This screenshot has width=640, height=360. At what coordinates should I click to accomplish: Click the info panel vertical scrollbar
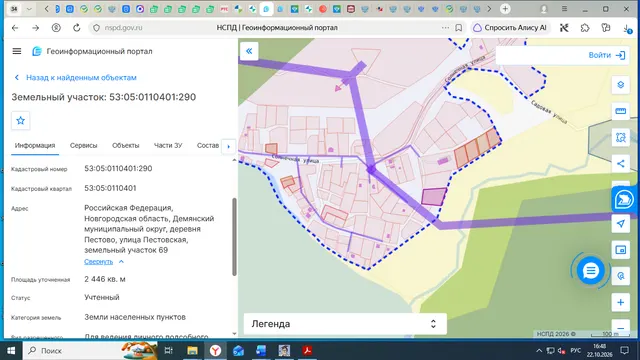tap(234, 237)
